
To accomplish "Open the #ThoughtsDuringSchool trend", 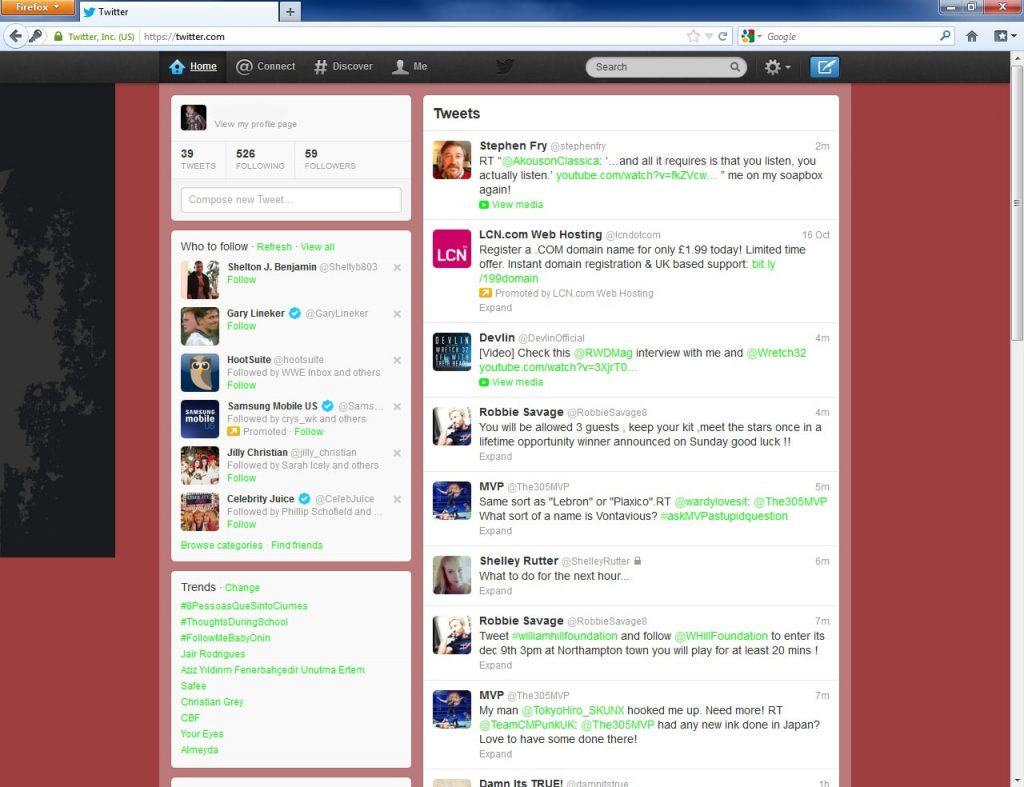I will [x=234, y=622].
